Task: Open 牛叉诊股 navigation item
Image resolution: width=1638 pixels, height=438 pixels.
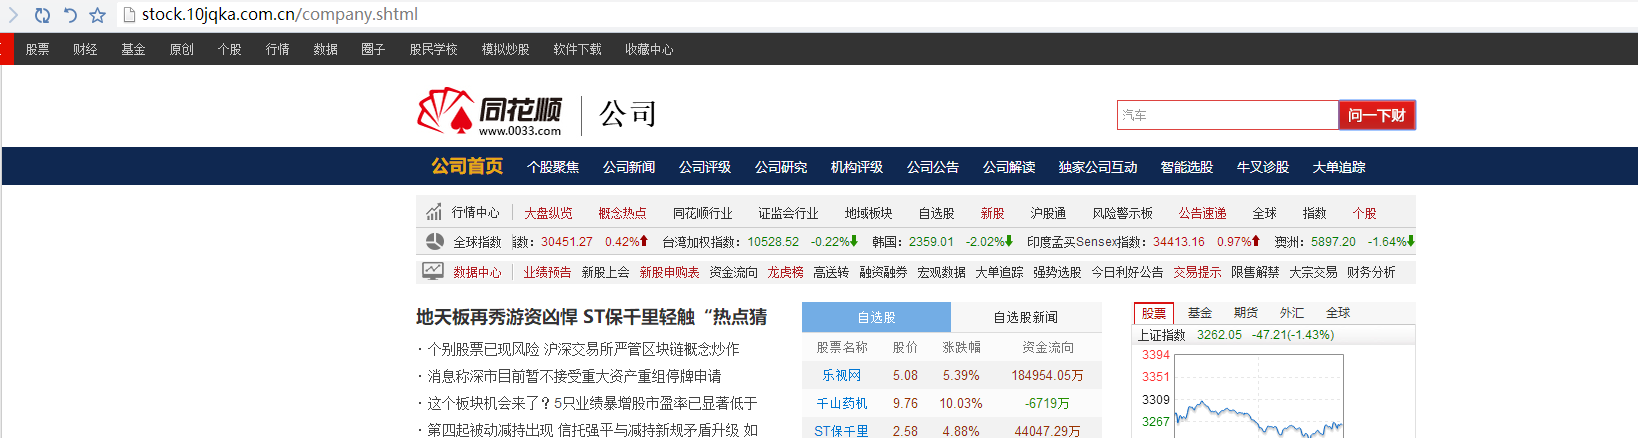Action: [x=1263, y=167]
